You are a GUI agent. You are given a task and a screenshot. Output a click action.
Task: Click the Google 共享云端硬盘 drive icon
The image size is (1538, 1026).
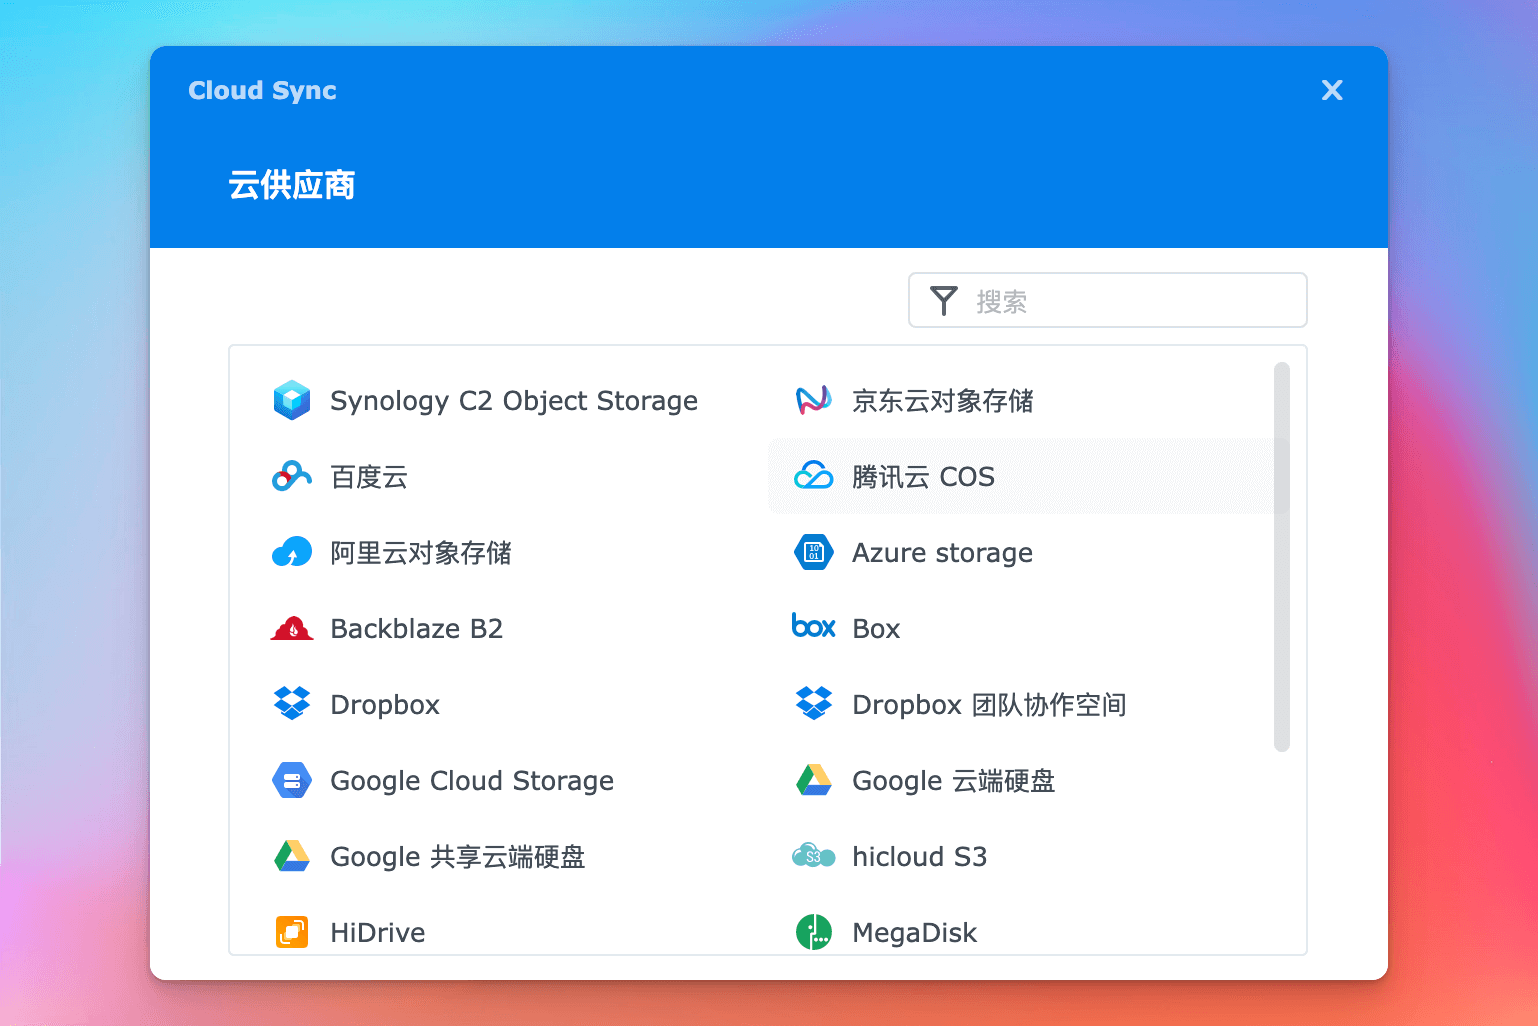coord(292,856)
